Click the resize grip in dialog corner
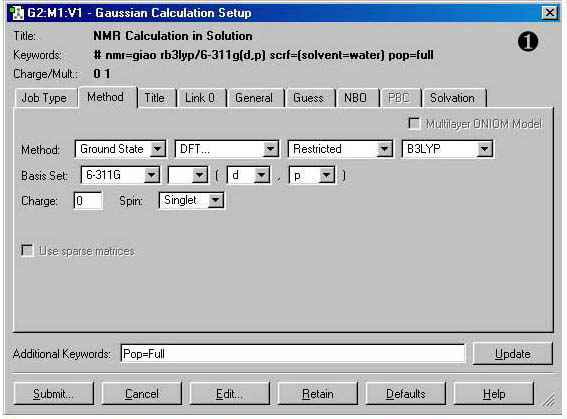Viewport: 567px width, 419px height. pyautogui.click(x=549, y=400)
